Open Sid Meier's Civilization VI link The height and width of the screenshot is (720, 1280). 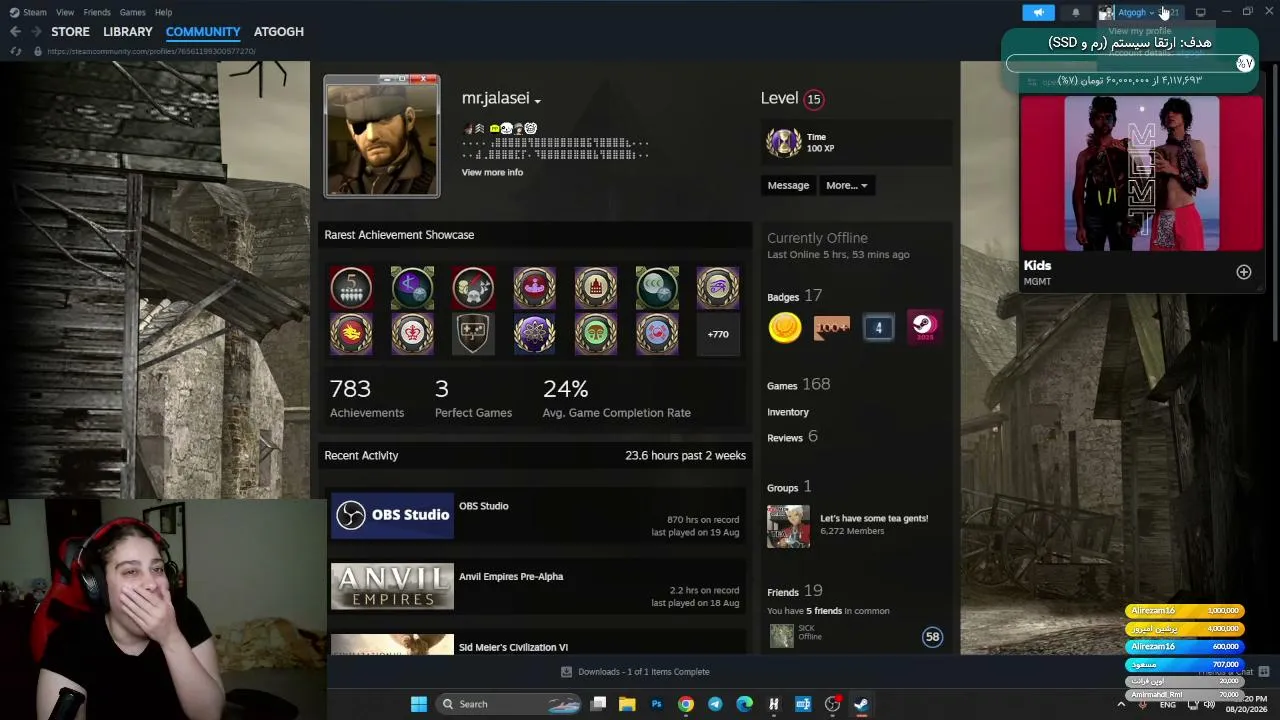(x=513, y=647)
